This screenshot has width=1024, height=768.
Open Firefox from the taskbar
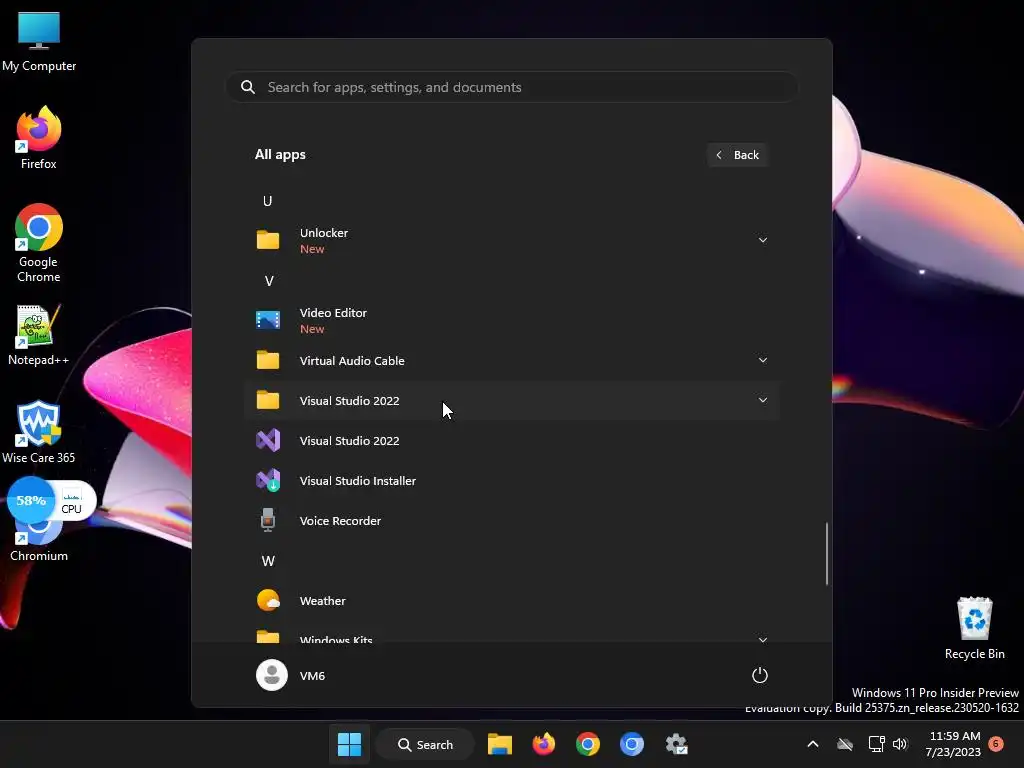click(x=543, y=744)
